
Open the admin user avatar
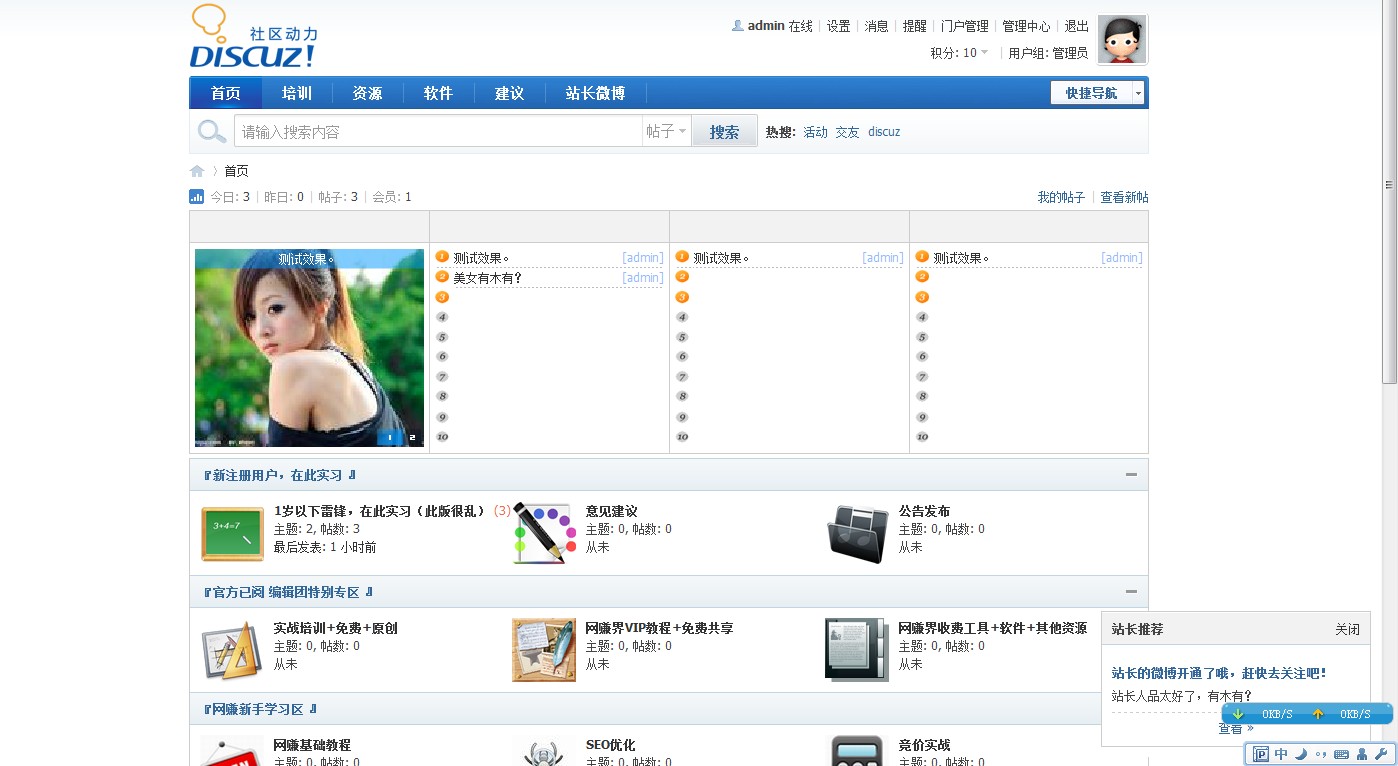[x=1122, y=40]
